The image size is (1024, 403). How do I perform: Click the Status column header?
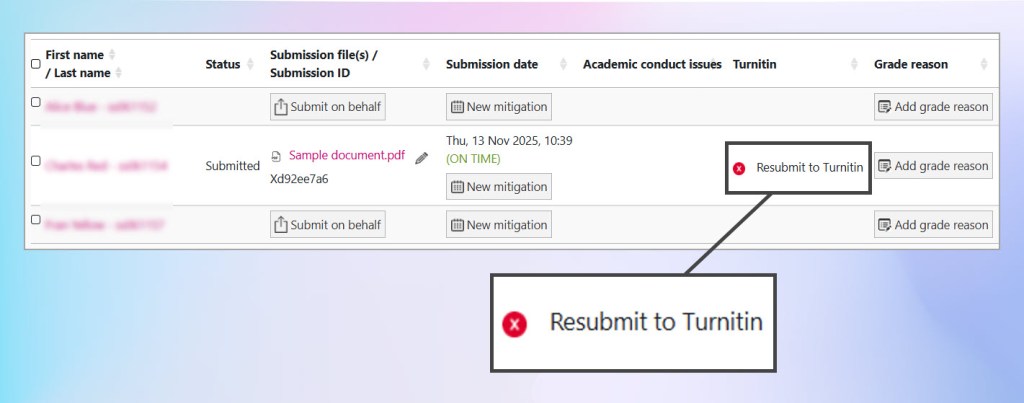[x=223, y=64]
